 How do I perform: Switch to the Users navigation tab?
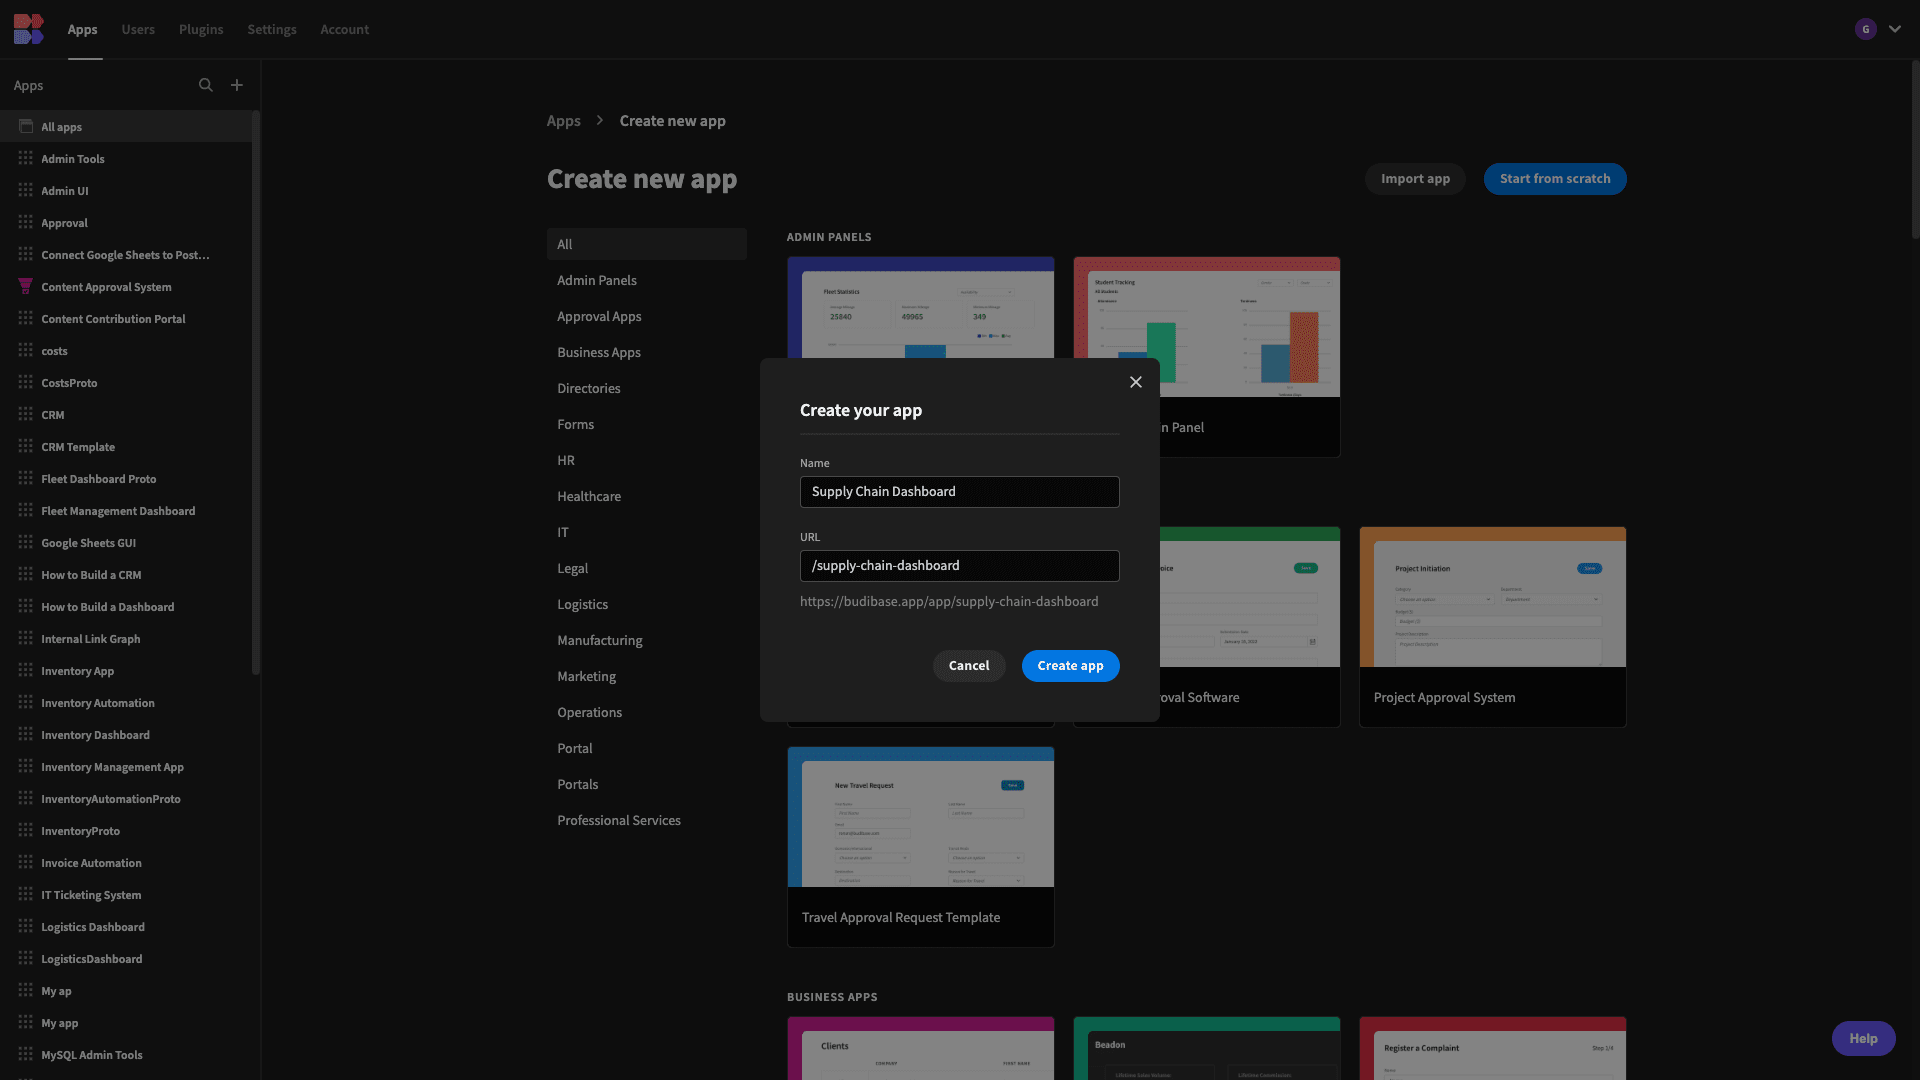138,29
